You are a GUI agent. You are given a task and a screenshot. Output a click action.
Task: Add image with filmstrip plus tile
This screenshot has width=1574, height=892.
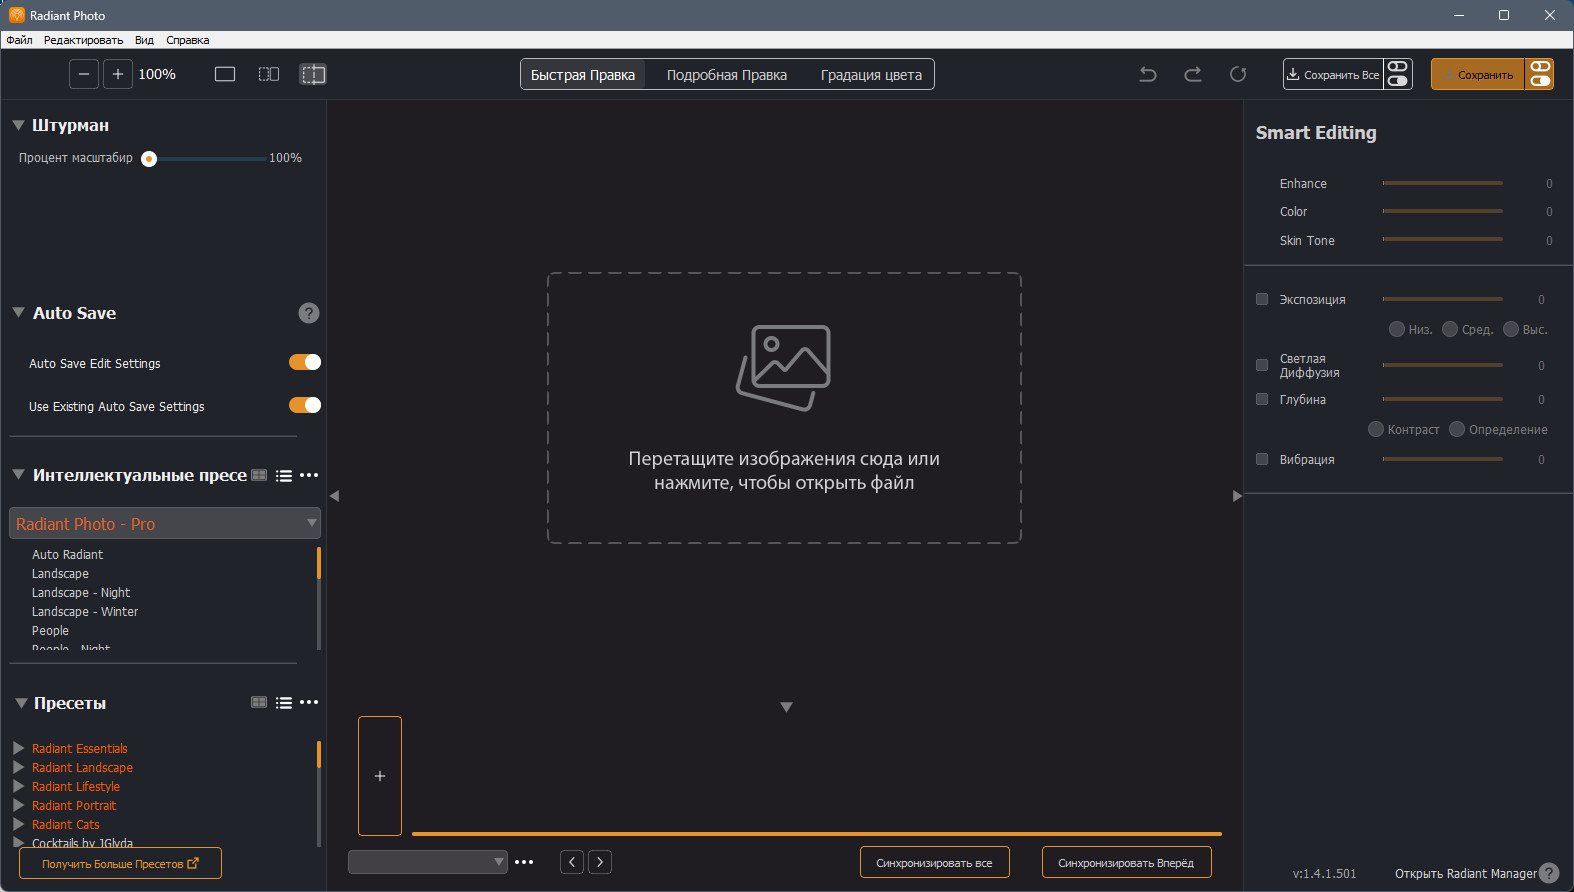[380, 776]
